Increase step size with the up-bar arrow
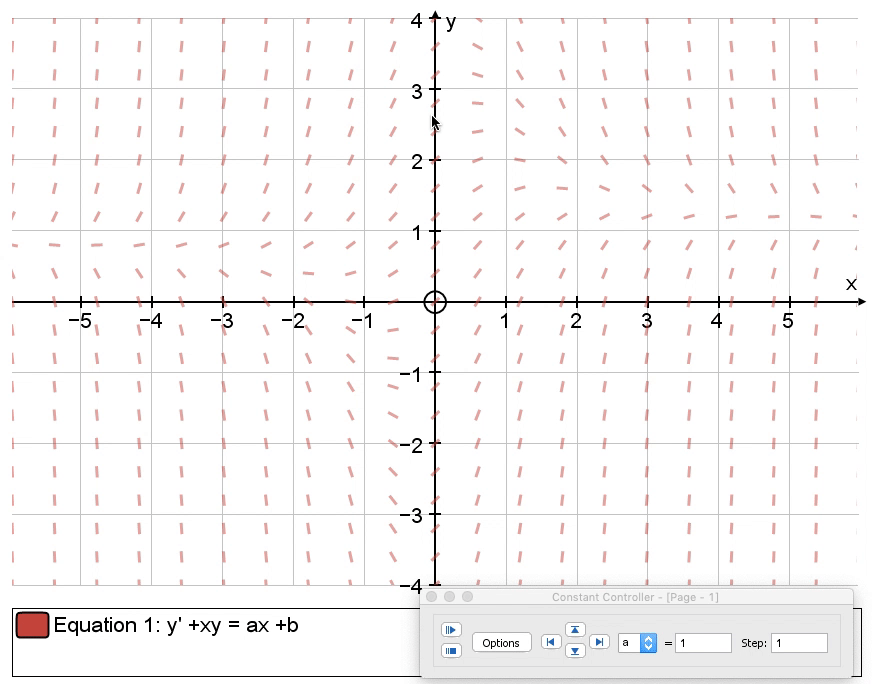 pyautogui.click(x=575, y=630)
